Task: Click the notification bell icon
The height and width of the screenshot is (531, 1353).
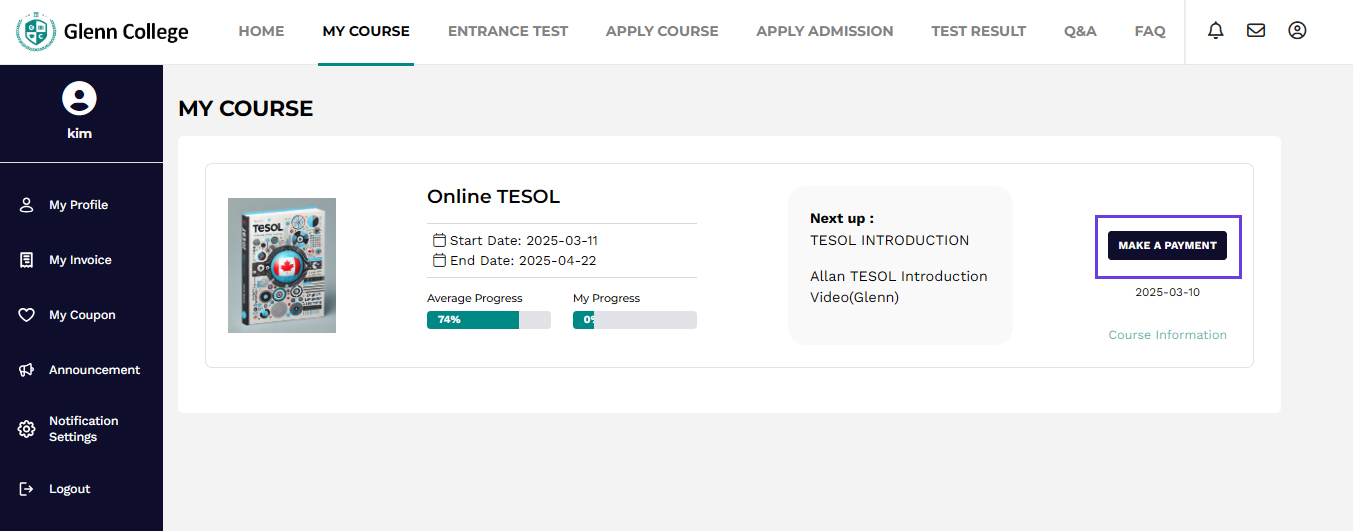Action: (x=1216, y=31)
